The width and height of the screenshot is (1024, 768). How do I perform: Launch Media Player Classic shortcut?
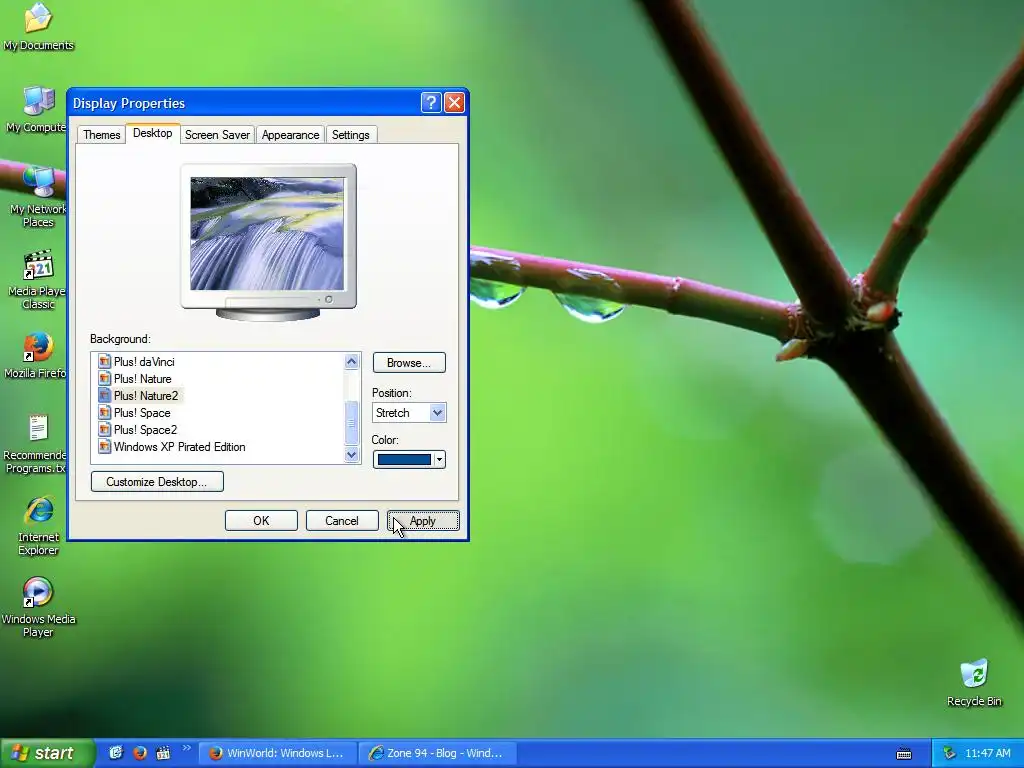pyautogui.click(x=37, y=280)
